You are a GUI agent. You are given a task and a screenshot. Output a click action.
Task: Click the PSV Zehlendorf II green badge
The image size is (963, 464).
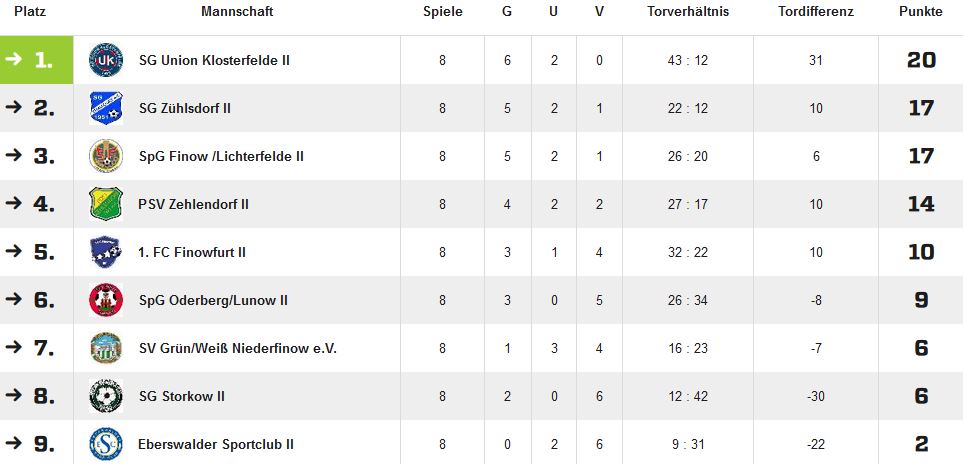(x=106, y=204)
